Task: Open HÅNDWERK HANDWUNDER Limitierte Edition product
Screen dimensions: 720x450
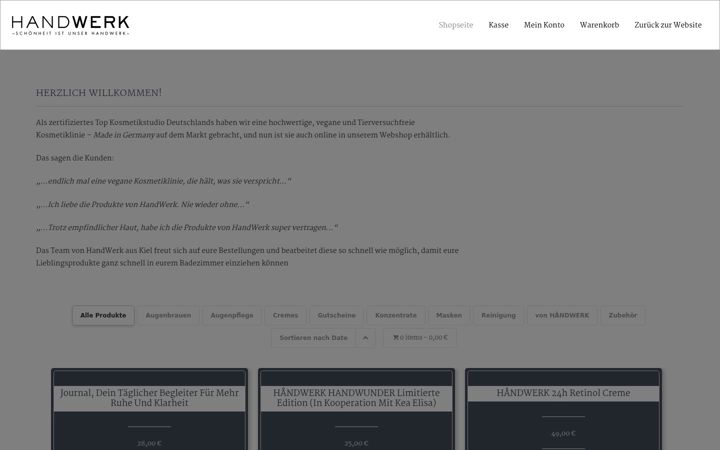Action: click(356, 398)
